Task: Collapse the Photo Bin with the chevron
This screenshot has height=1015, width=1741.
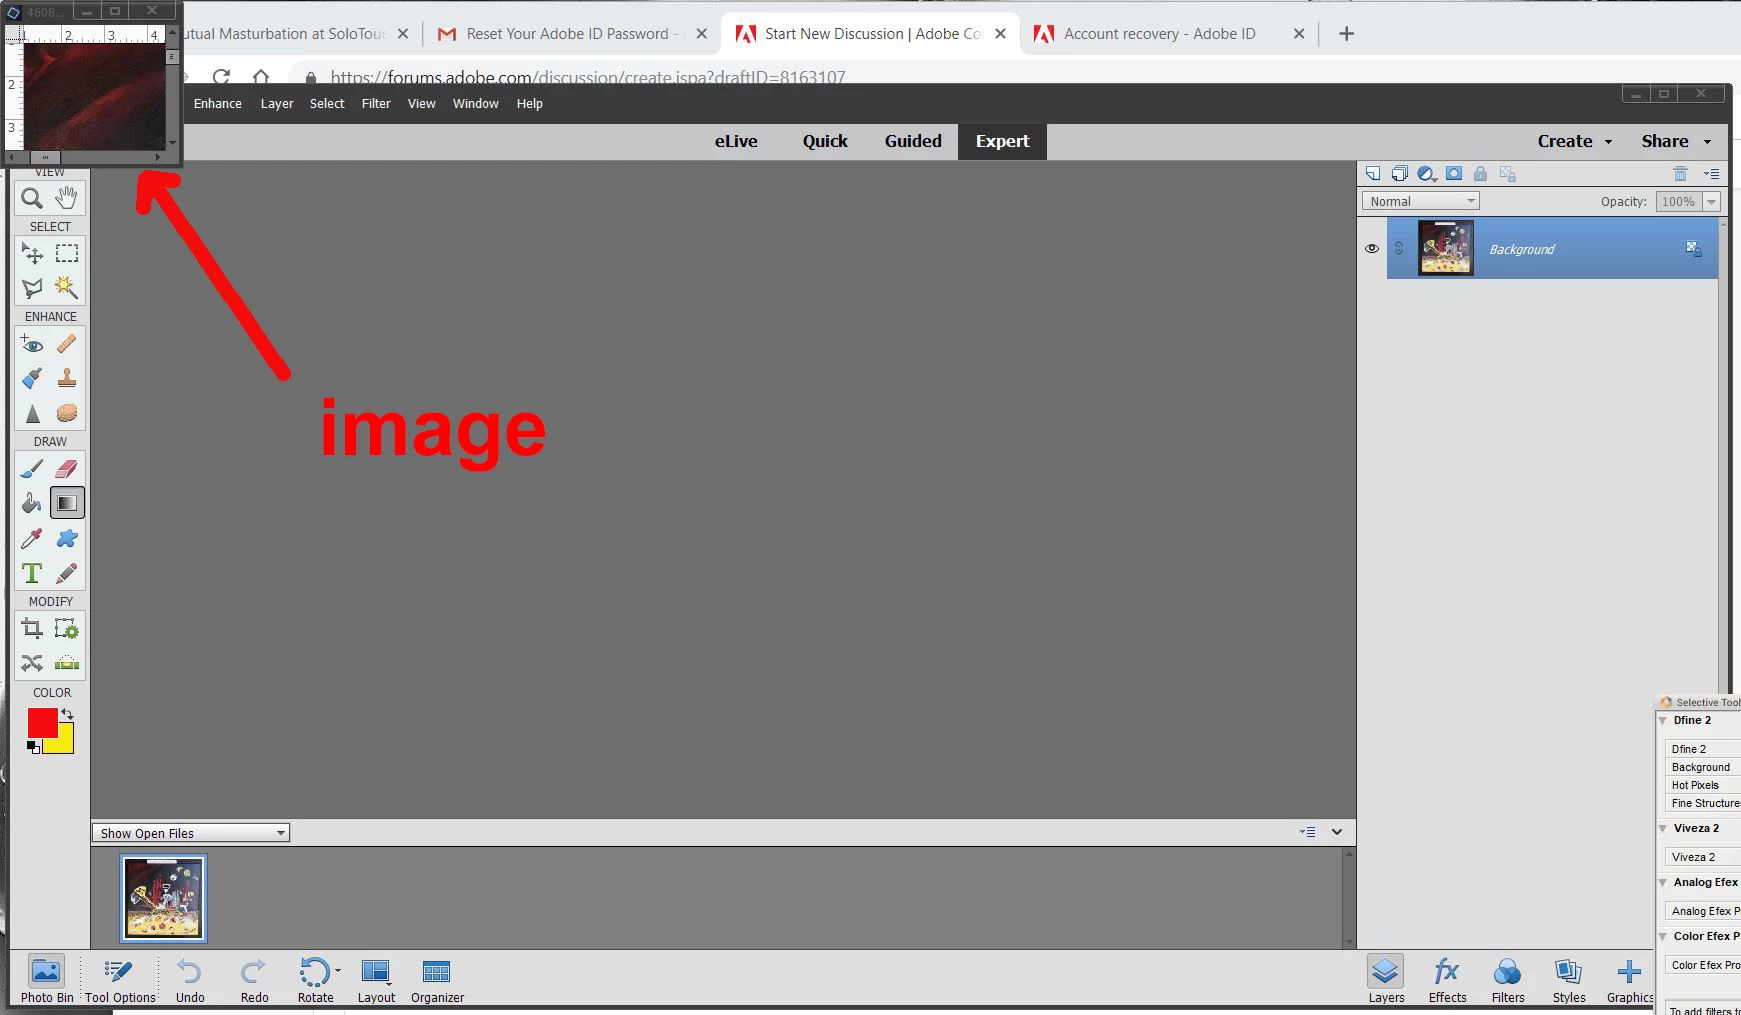Action: (1337, 832)
